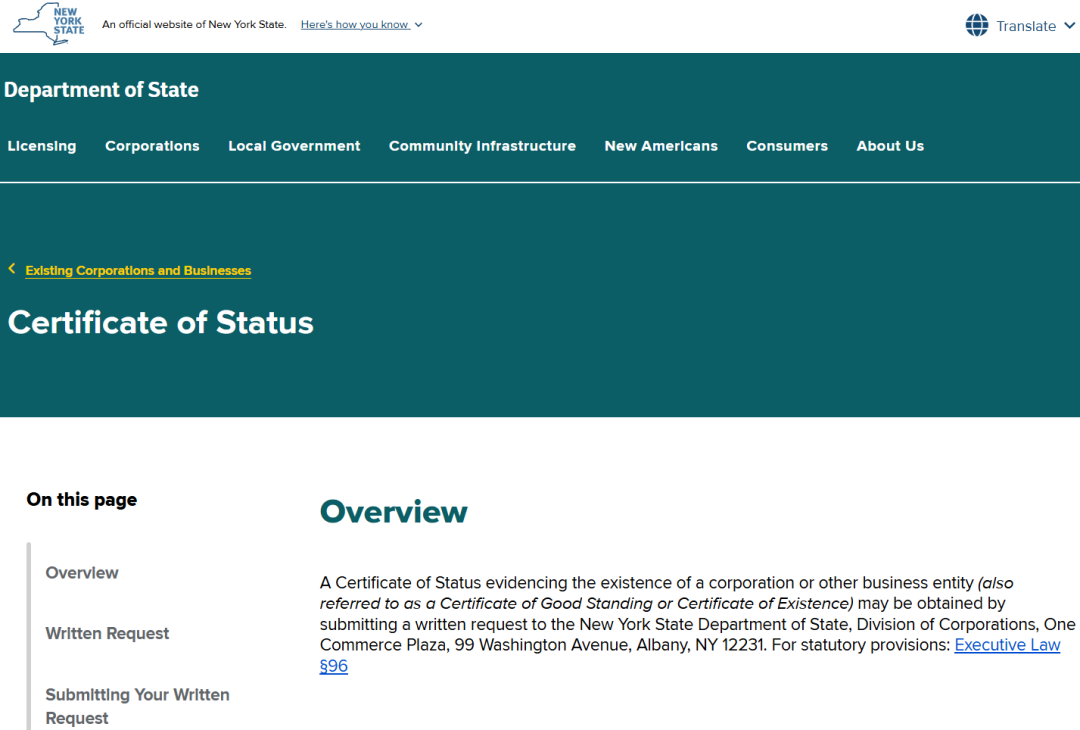
Task: Go to Department of State home
Action: (101, 90)
